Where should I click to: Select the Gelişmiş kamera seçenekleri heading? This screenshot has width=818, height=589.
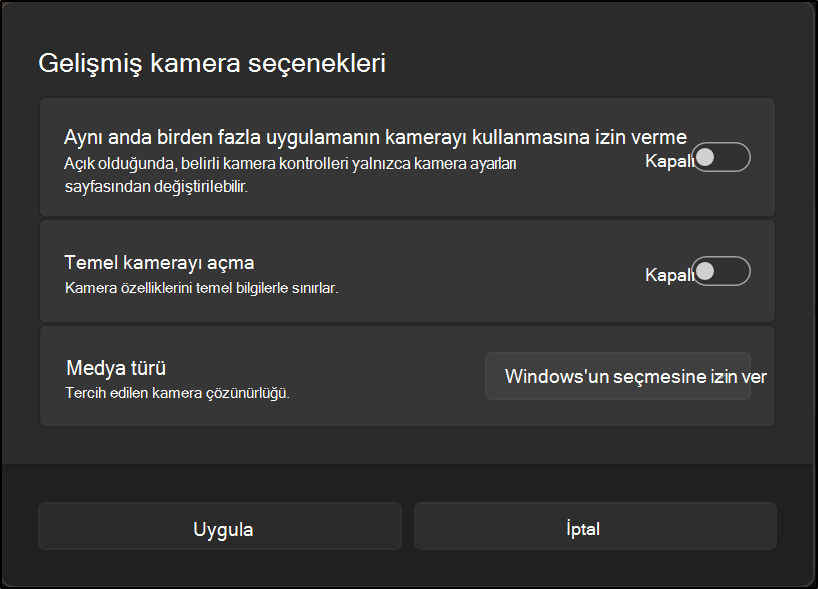[212, 63]
